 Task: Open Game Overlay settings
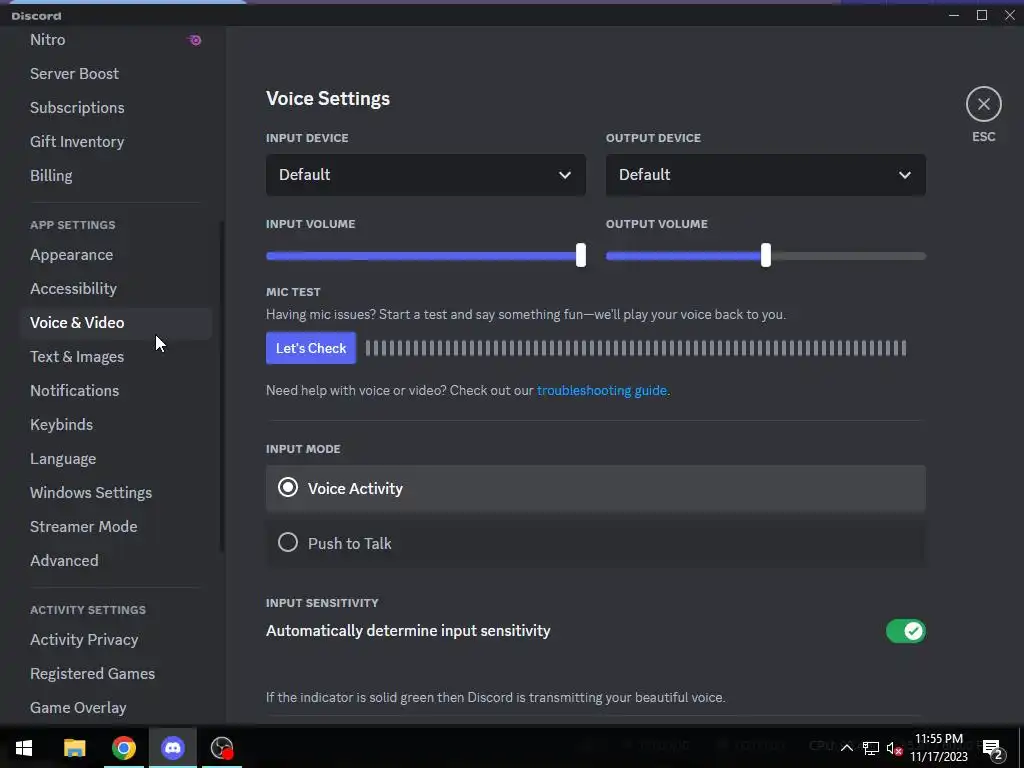pos(78,707)
